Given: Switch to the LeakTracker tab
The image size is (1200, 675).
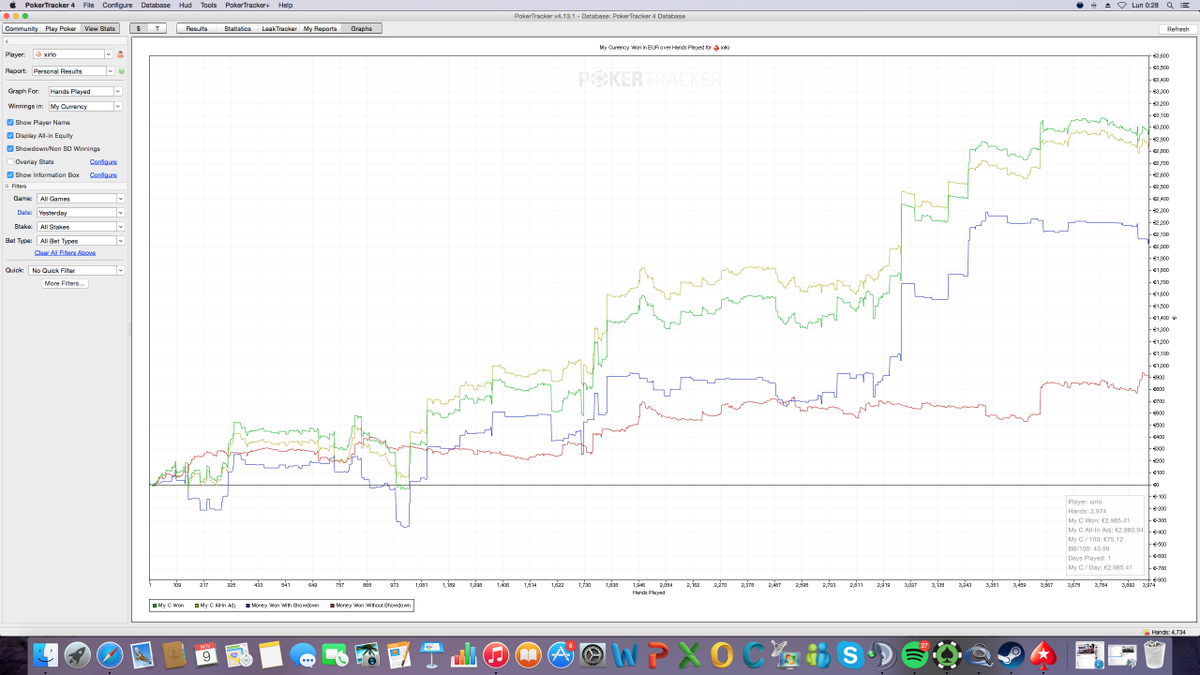Looking at the screenshot, I should coord(279,29).
